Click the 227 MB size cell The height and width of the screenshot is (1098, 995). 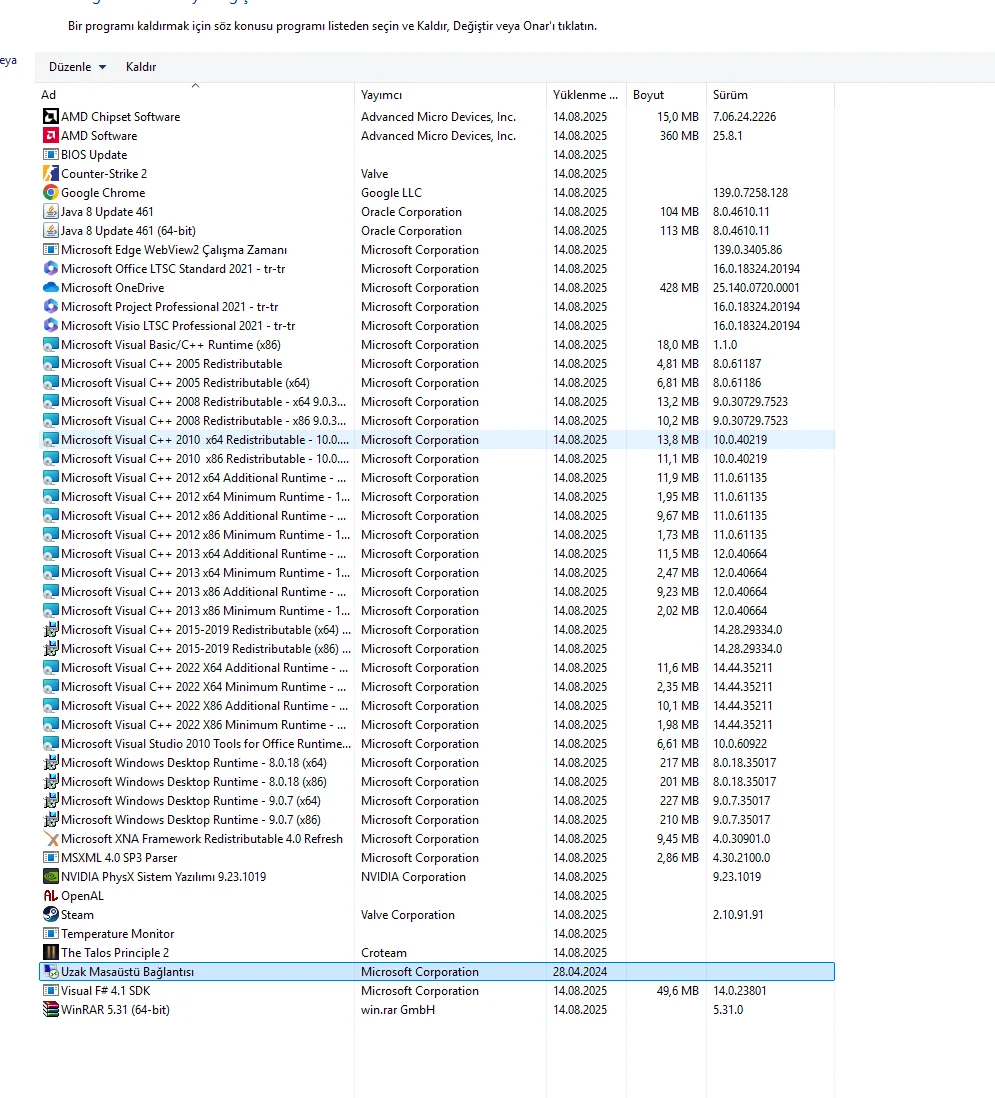tap(679, 800)
